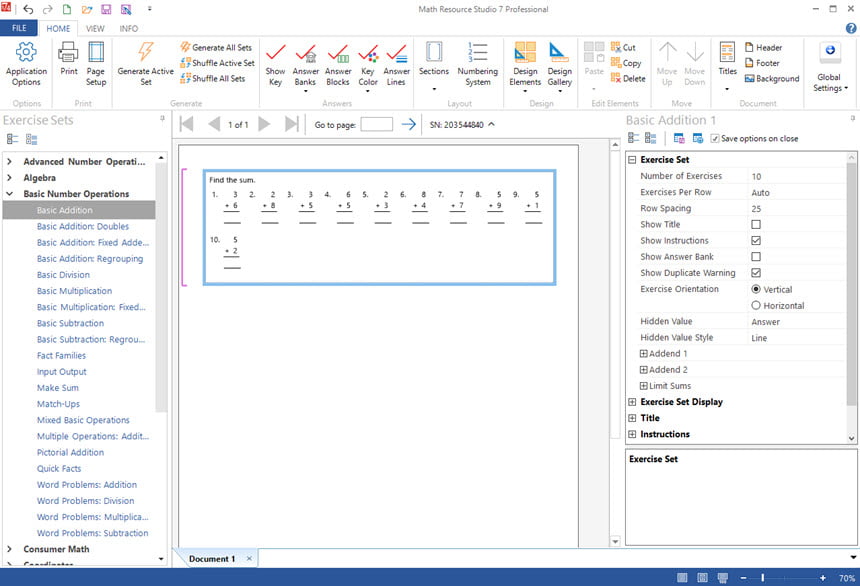The width and height of the screenshot is (860, 586).
Task: Toggle Show Answer Bank checkbox
Action: click(x=756, y=257)
